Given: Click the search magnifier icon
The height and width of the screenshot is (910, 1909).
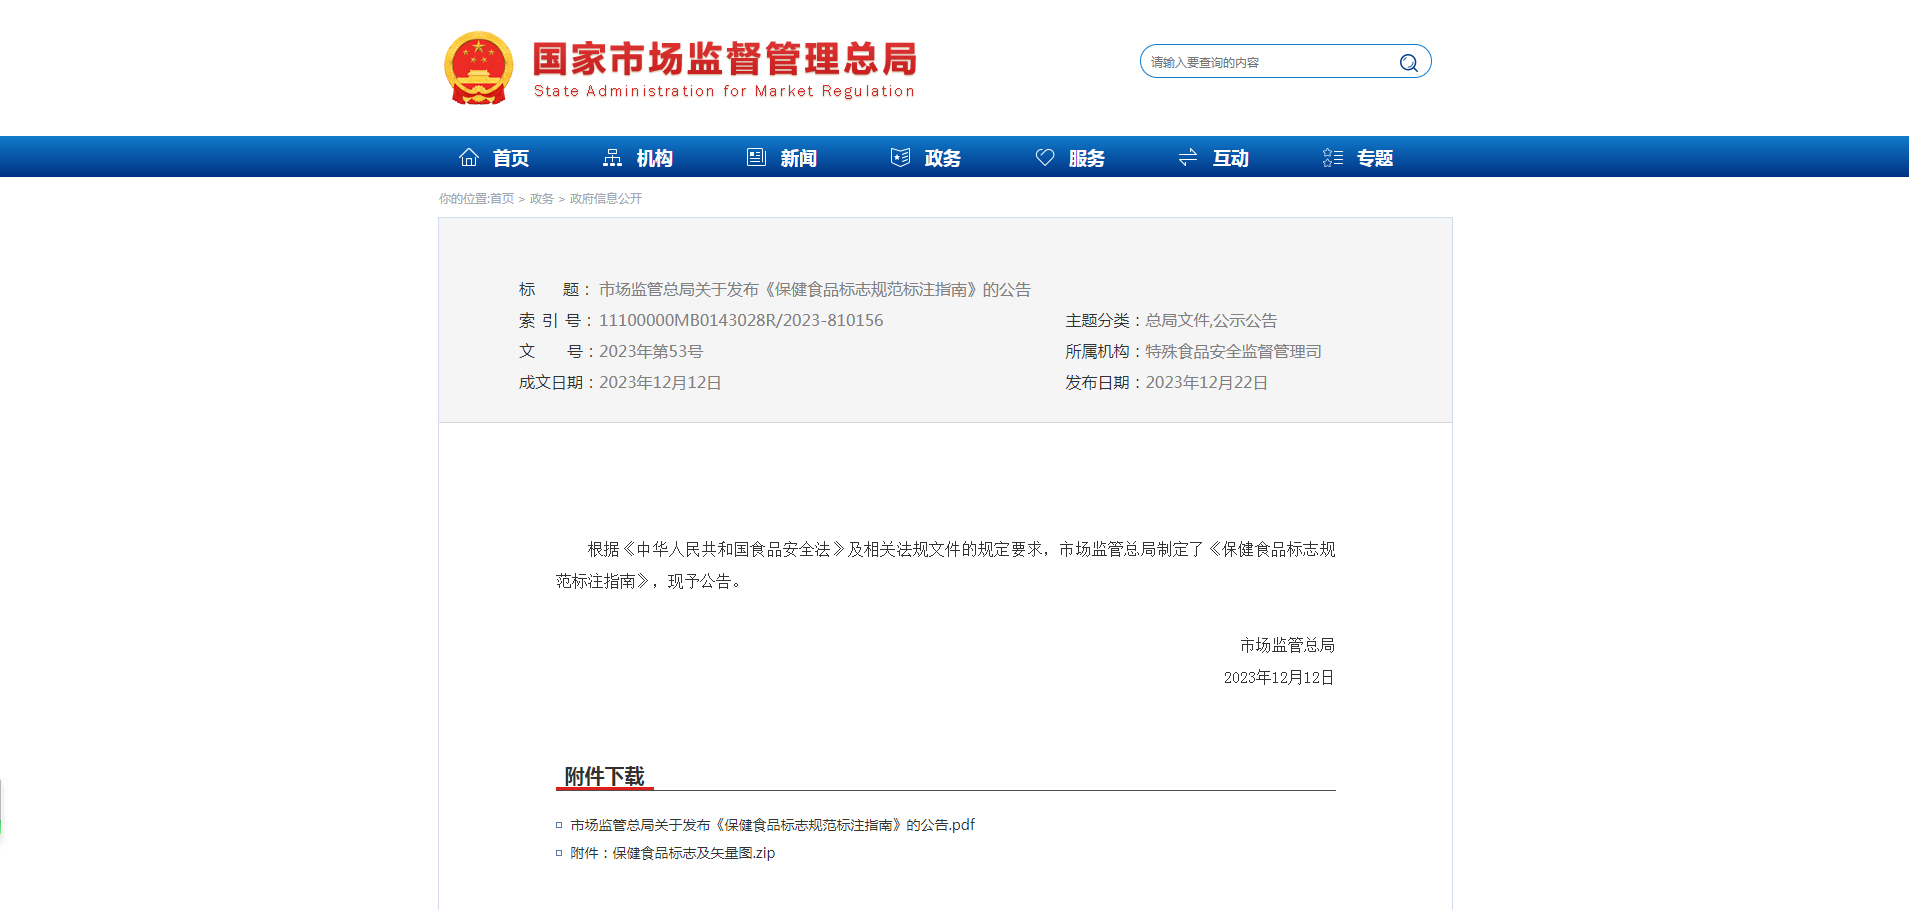Looking at the screenshot, I should [1408, 61].
